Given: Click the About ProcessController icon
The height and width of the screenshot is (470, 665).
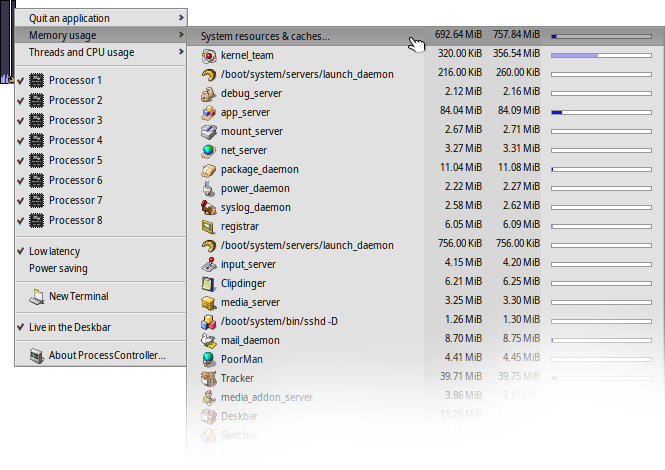Looking at the screenshot, I should tap(37, 355).
